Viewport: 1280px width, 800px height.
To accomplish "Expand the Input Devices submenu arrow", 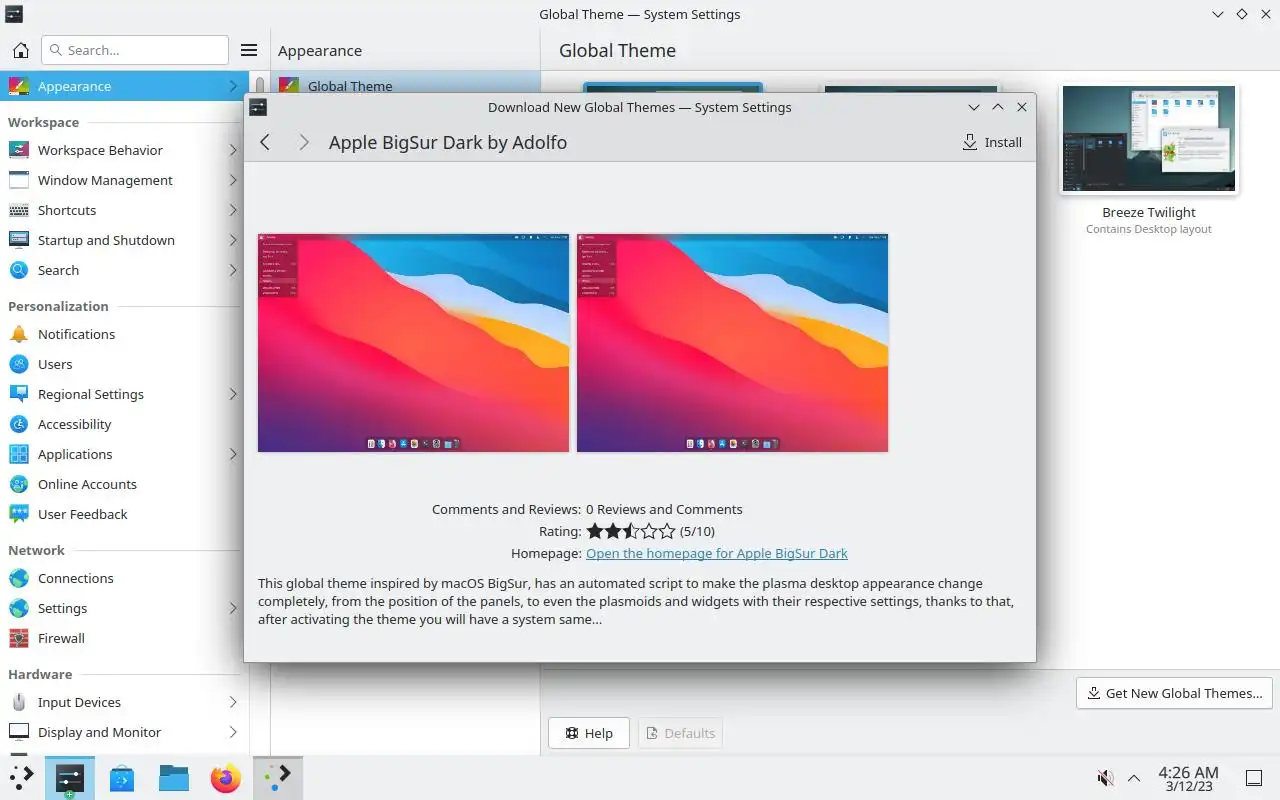I will click(232, 702).
